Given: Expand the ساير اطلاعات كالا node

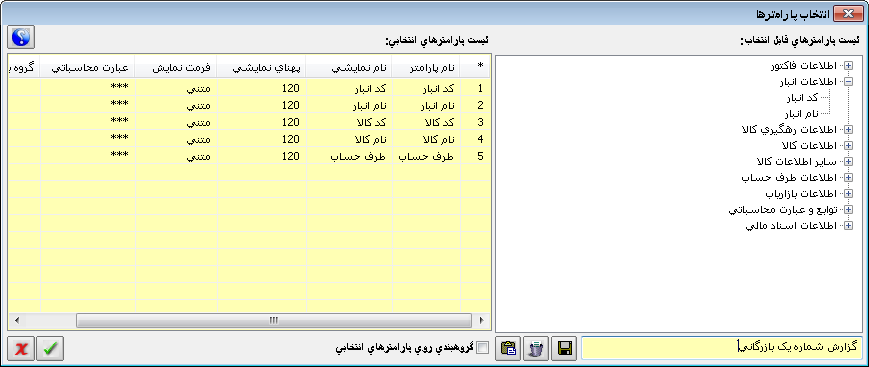Looking at the screenshot, I should point(847,162).
